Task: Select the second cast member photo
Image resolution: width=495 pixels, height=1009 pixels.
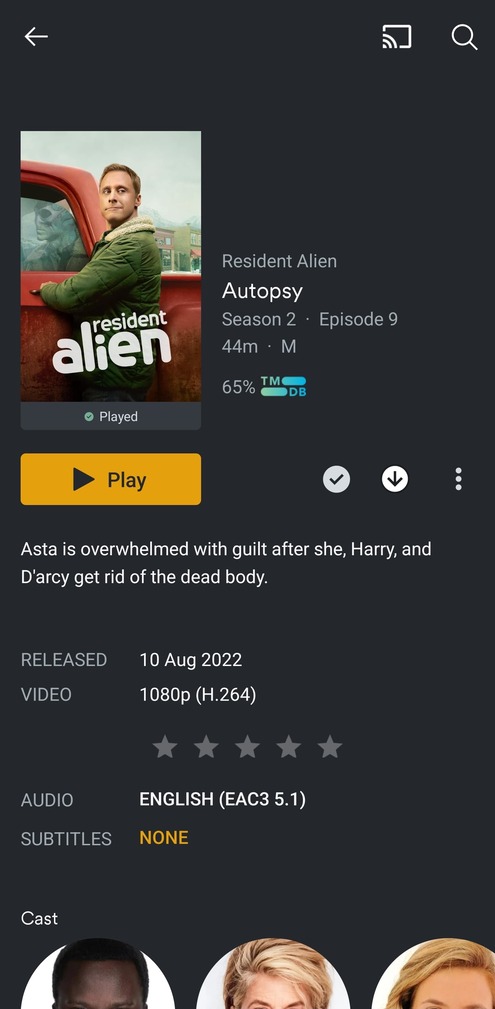Action: click(x=273, y=974)
